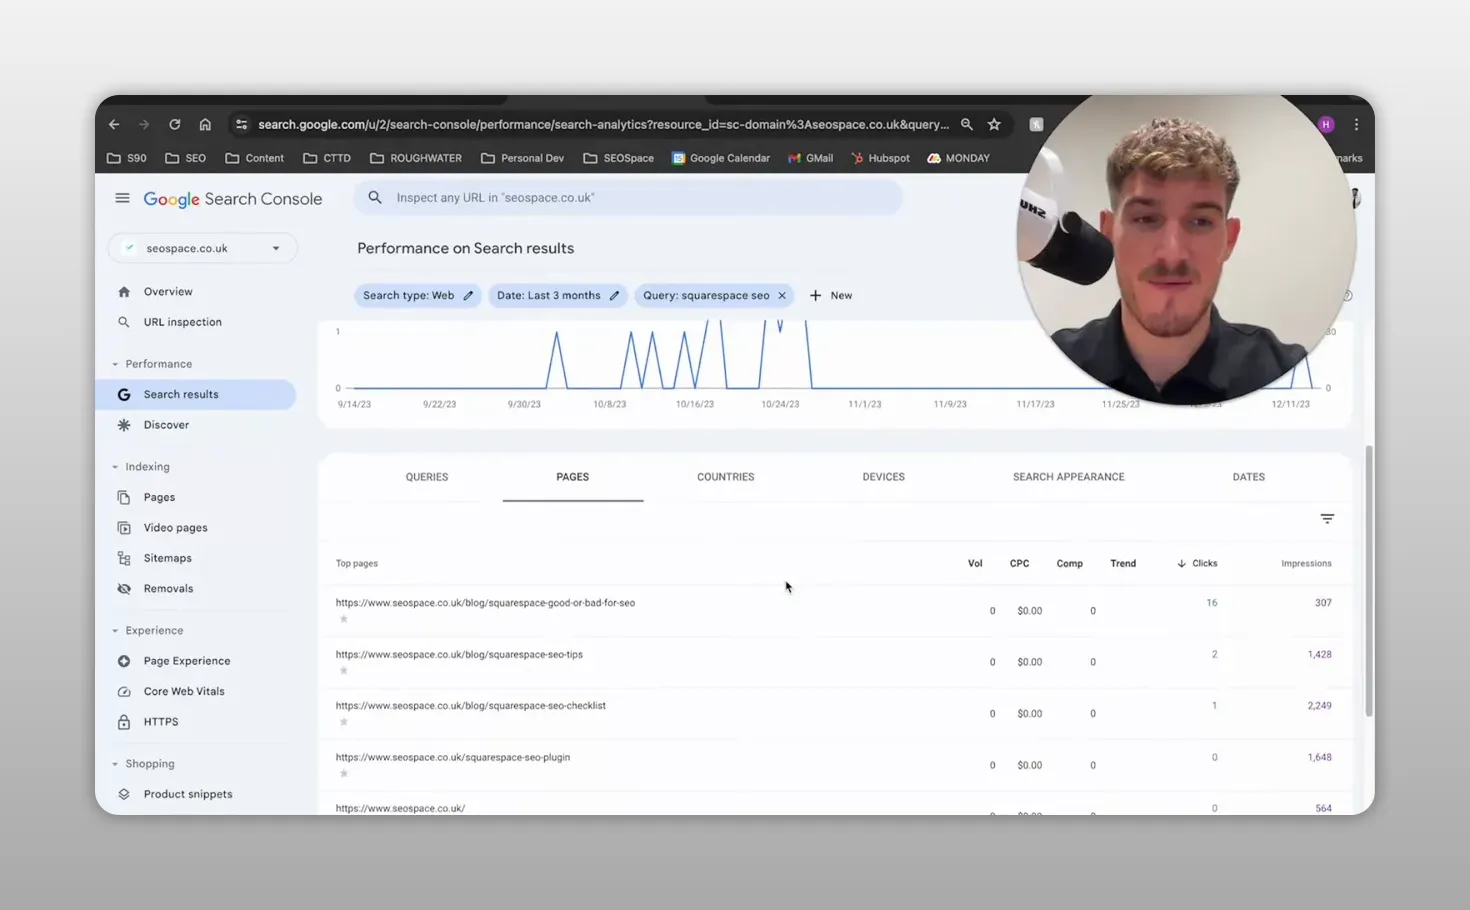Open Discover in the sidebar
1470x910 pixels.
pos(166,425)
